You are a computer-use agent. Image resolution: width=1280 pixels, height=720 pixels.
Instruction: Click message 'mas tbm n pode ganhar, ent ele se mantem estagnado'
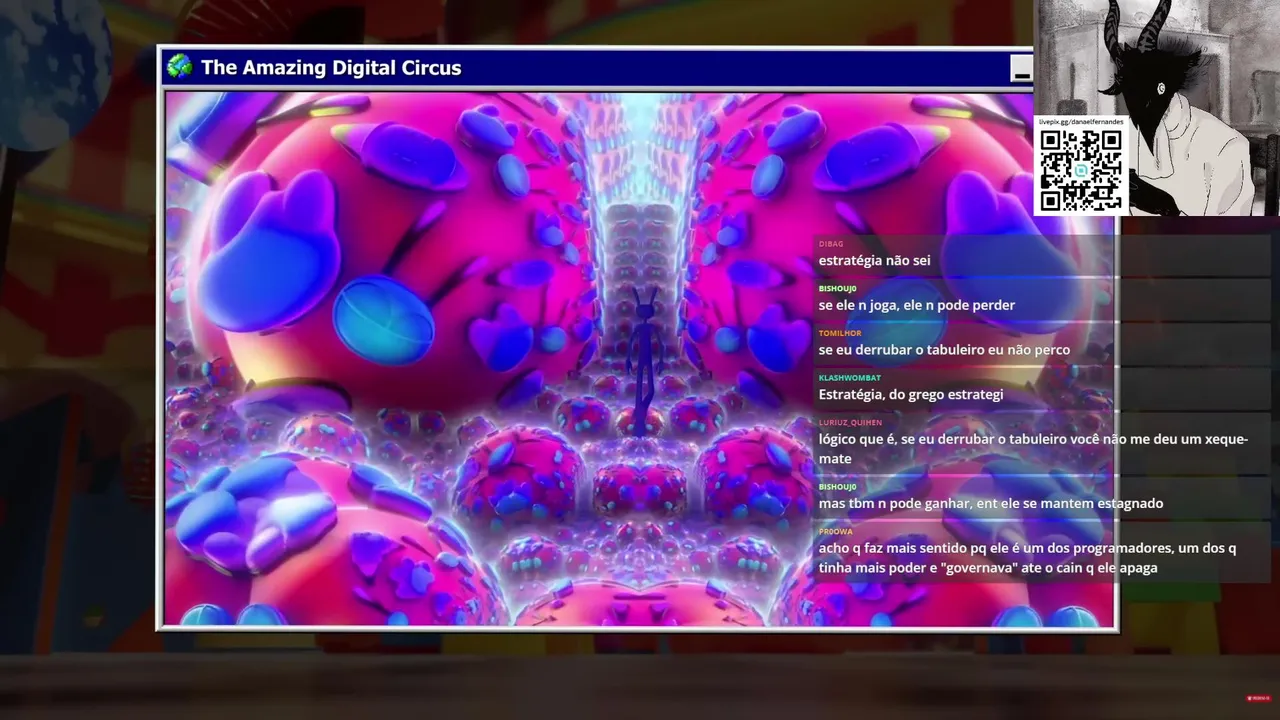[991, 503]
